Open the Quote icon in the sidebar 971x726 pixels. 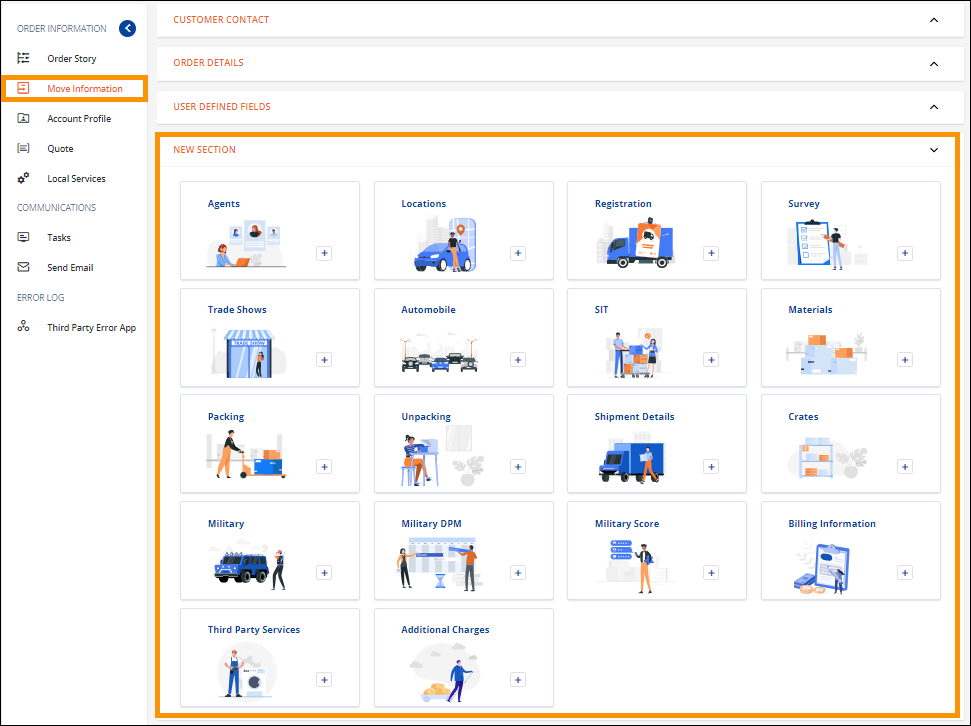pyautogui.click(x=23, y=148)
